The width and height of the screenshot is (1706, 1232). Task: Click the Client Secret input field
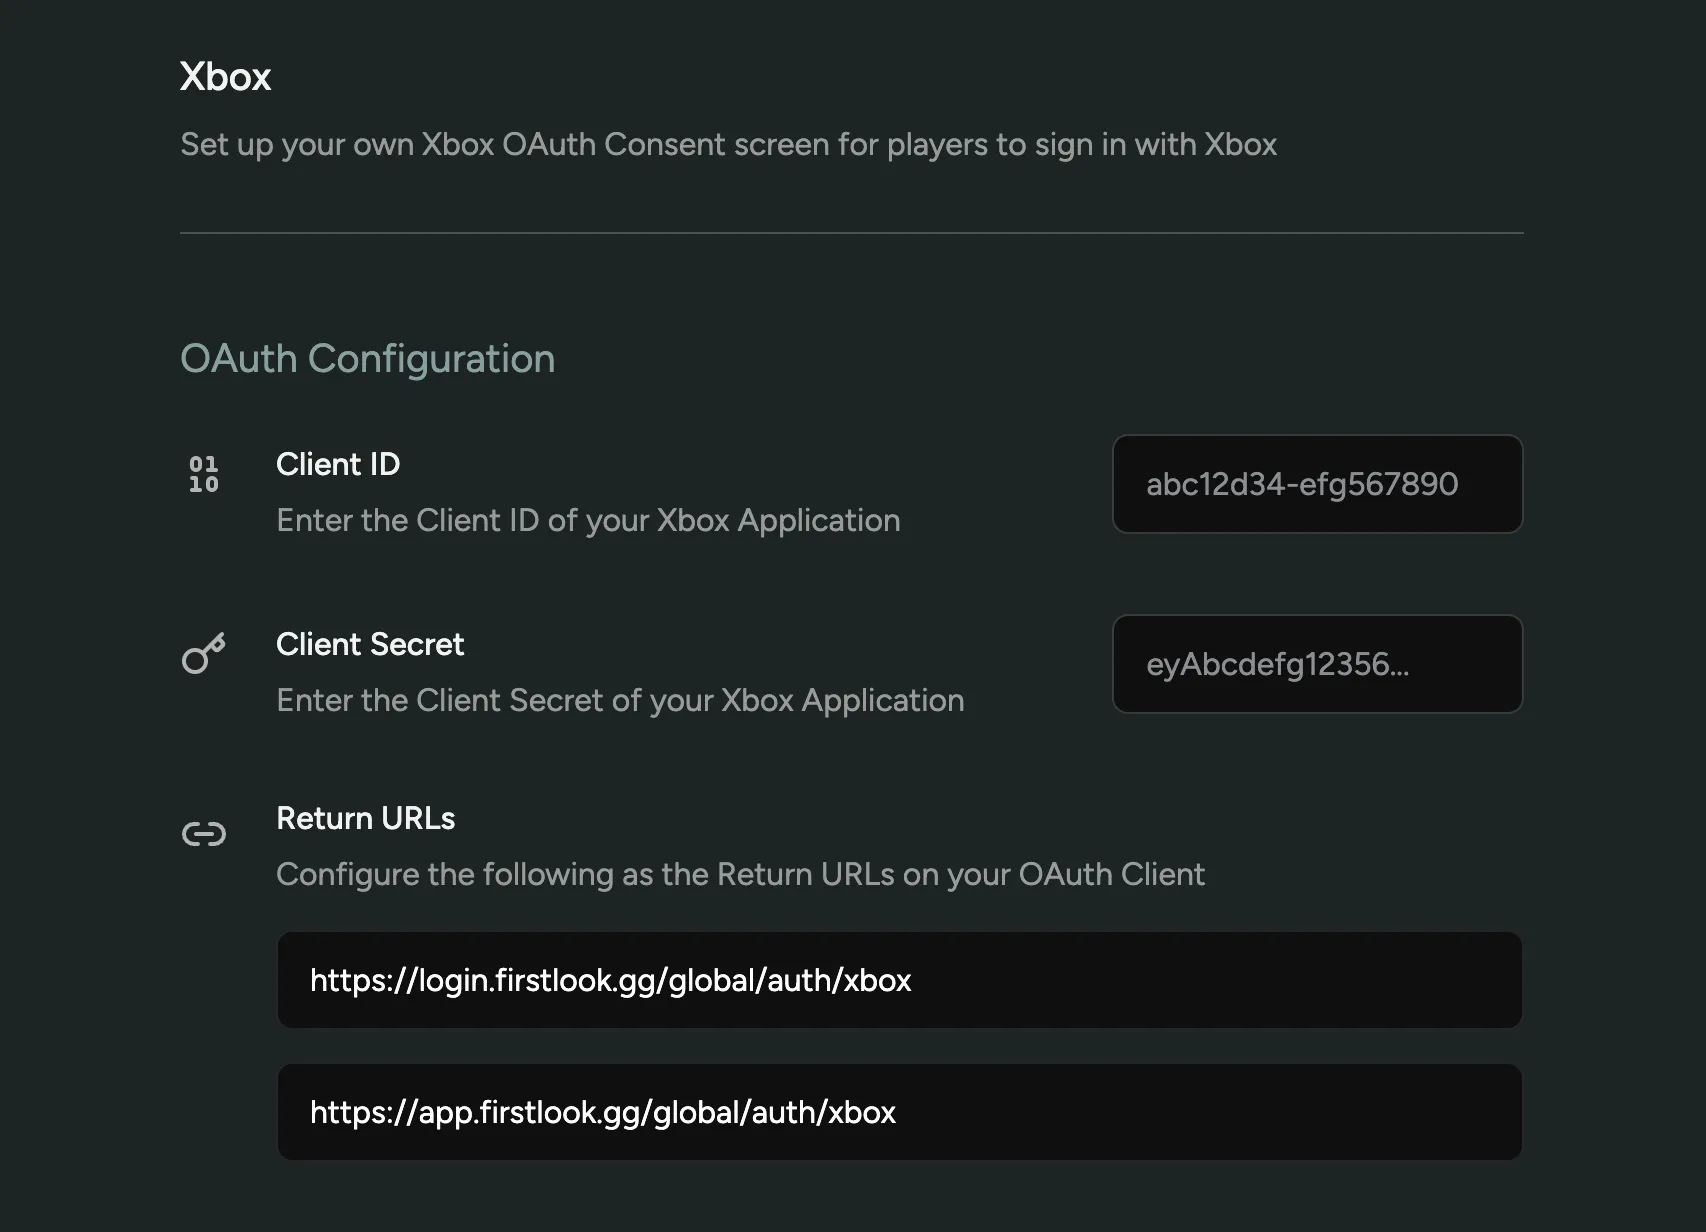click(1316, 663)
